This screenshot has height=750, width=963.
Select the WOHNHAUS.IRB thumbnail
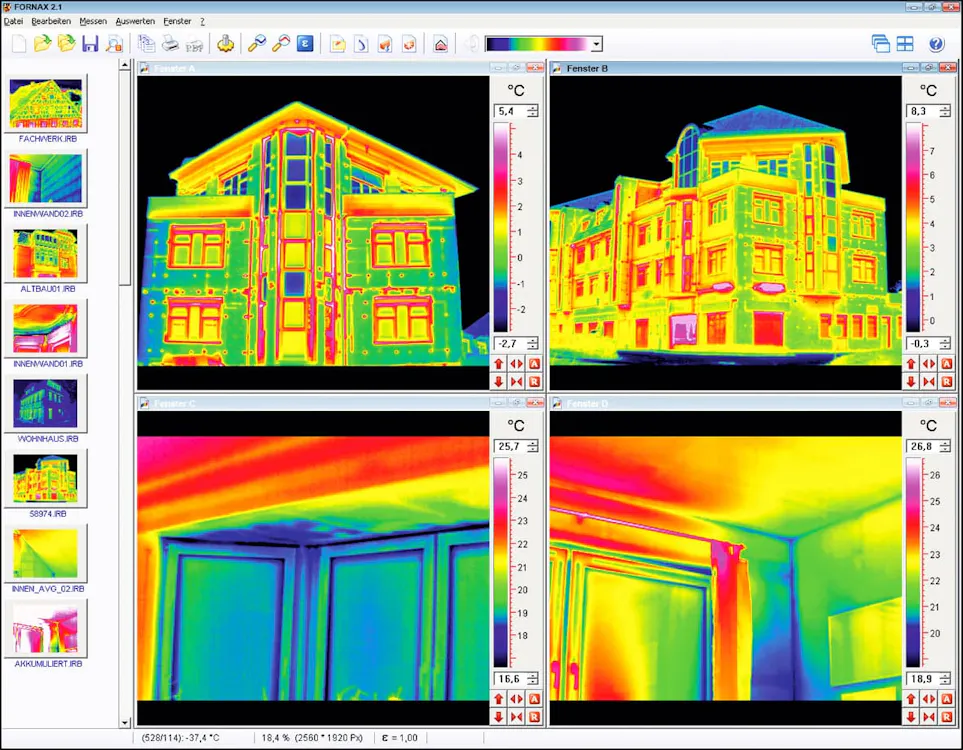coord(47,403)
